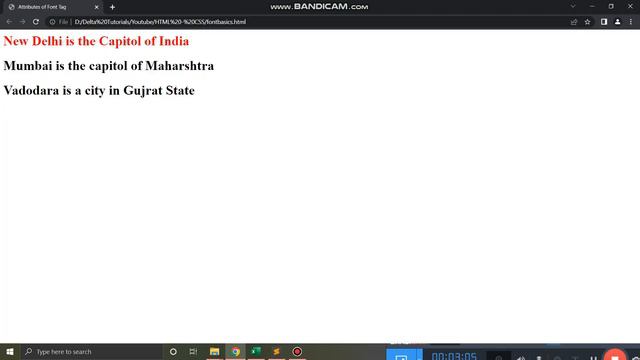Switch to Chrome on the taskbar
The width and height of the screenshot is (640, 360).
pyautogui.click(x=236, y=351)
